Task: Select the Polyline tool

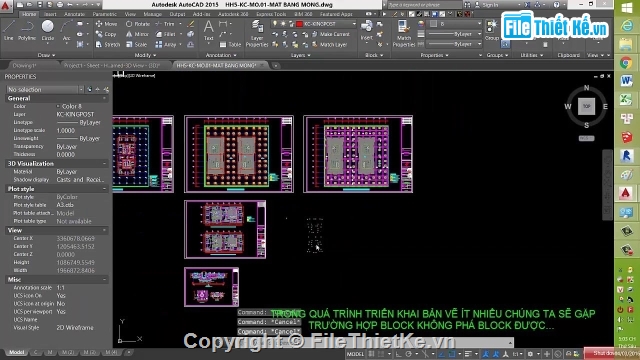Action: 27,30
